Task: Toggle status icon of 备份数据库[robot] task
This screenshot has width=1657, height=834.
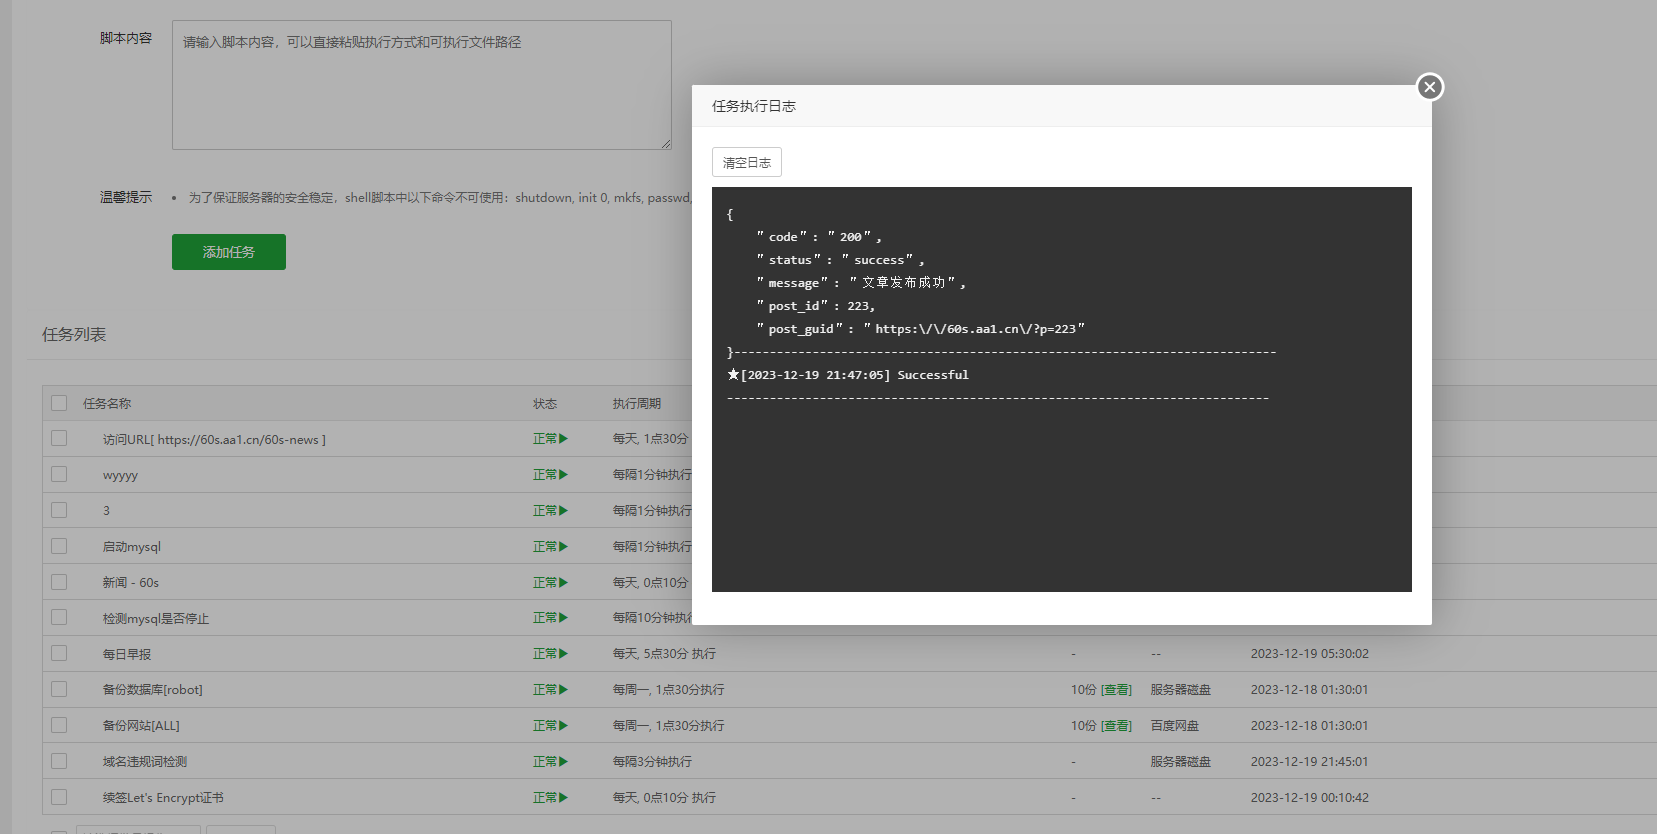Action: click(x=563, y=690)
